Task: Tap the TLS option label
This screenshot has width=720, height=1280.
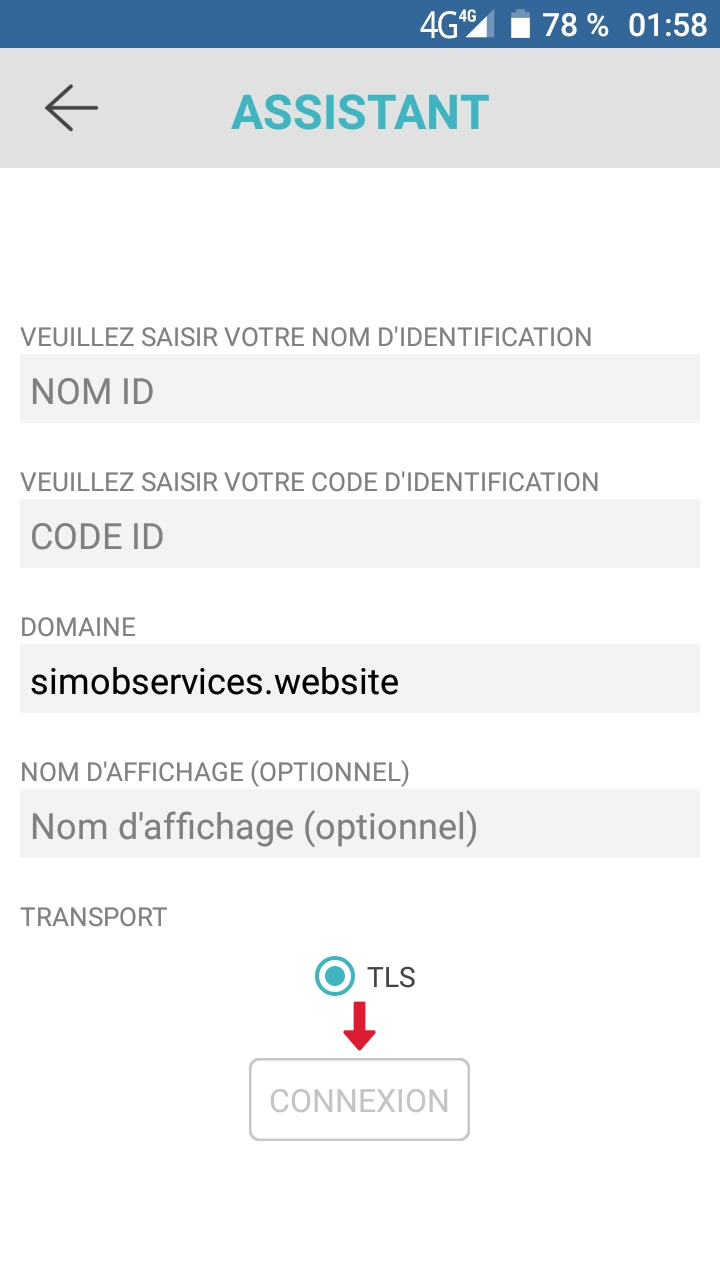Action: click(x=391, y=977)
